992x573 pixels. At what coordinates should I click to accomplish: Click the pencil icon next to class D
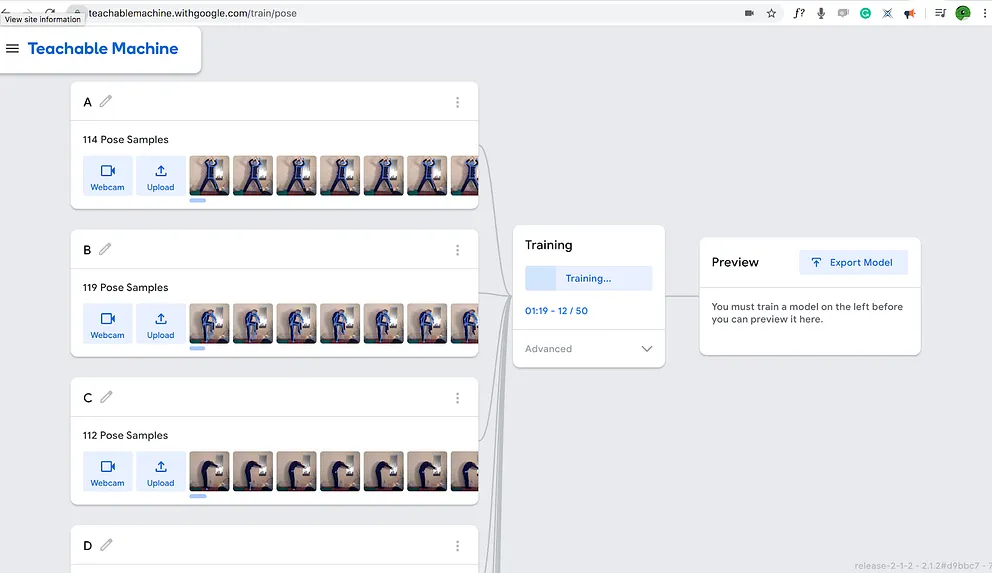106,545
